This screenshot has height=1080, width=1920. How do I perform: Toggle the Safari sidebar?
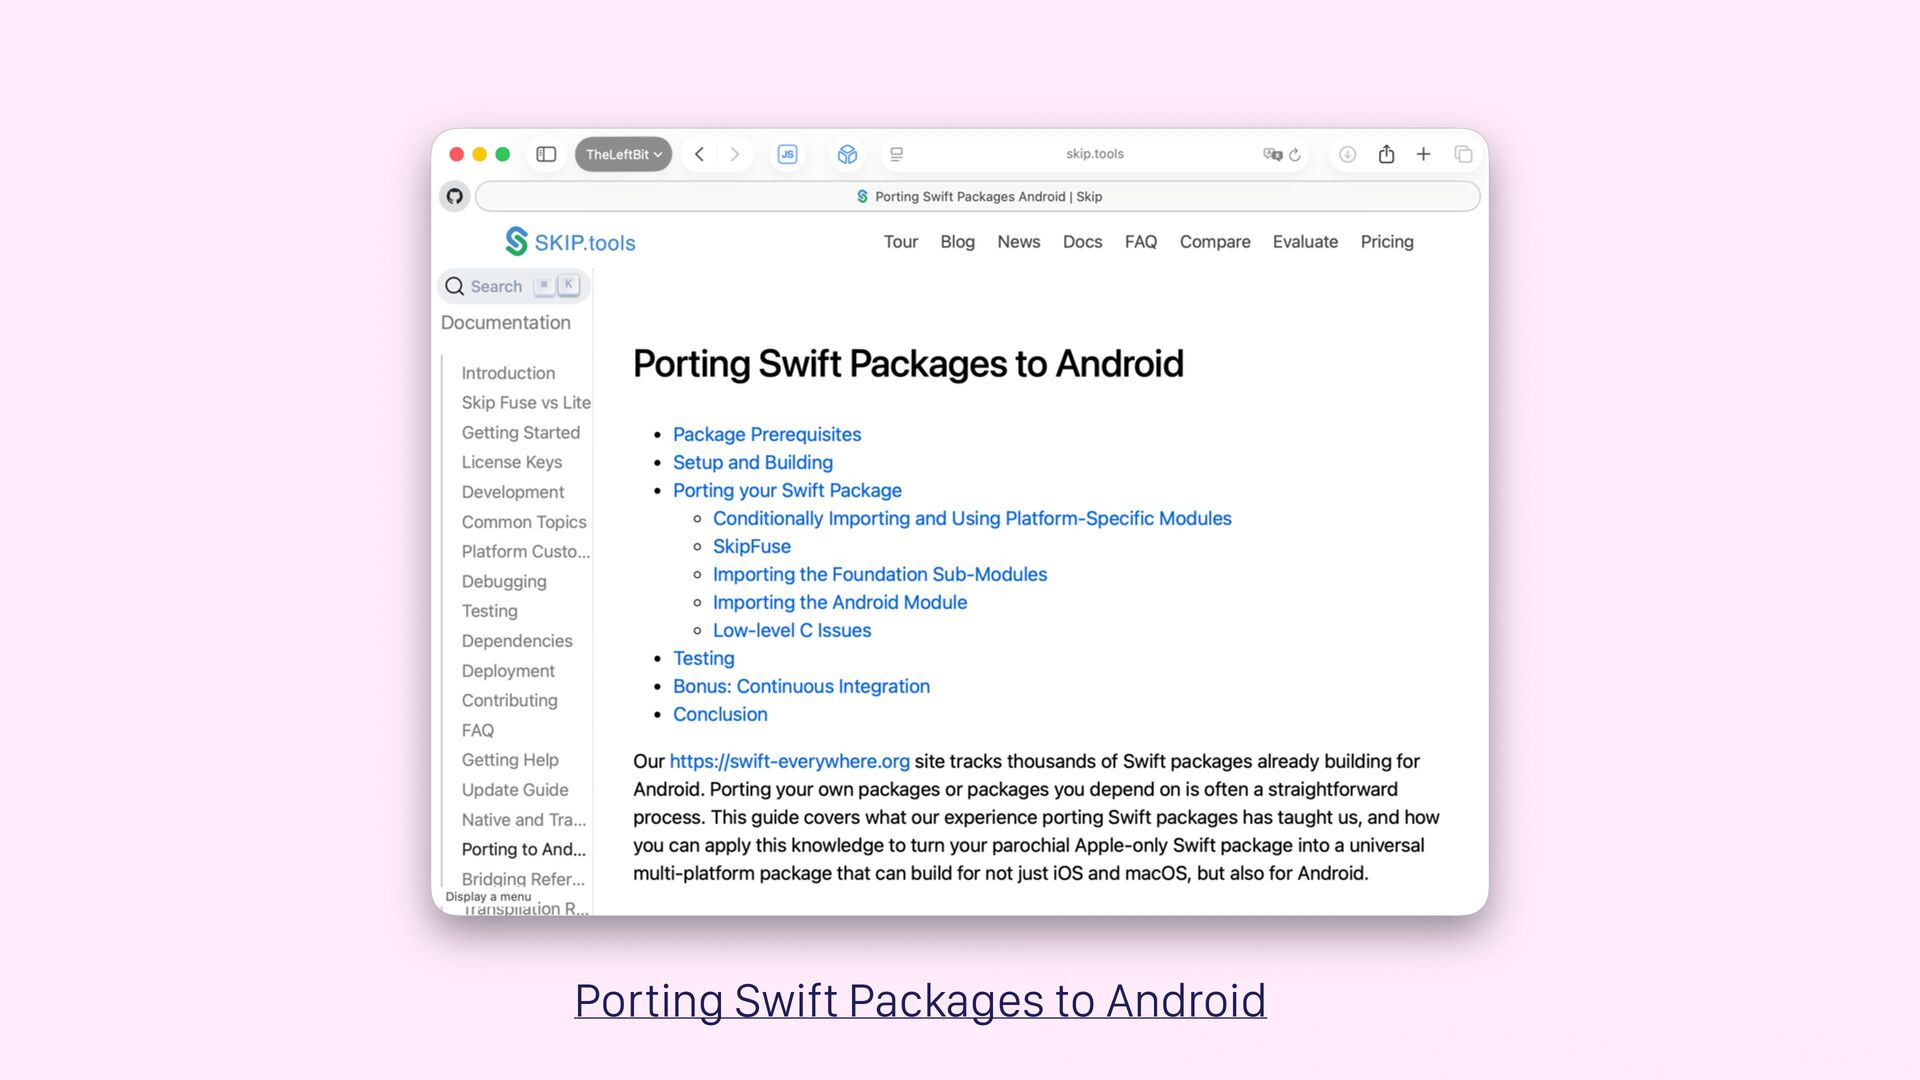pos(546,154)
